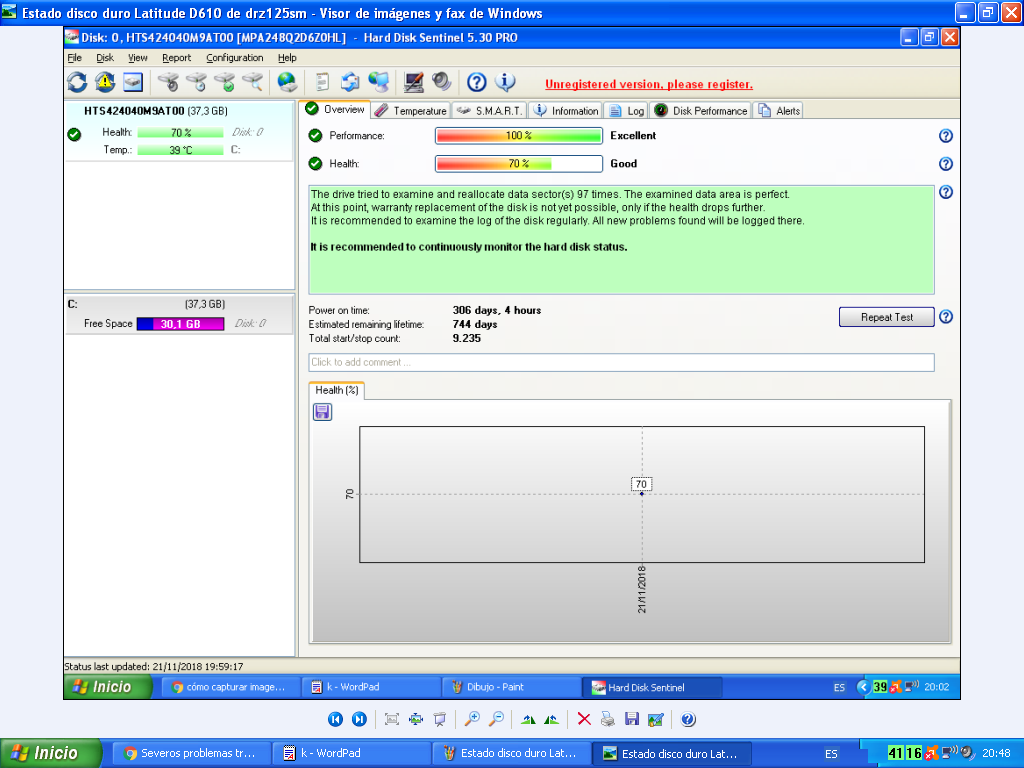
Task: Switch to the Alerts tab
Action: [778, 111]
